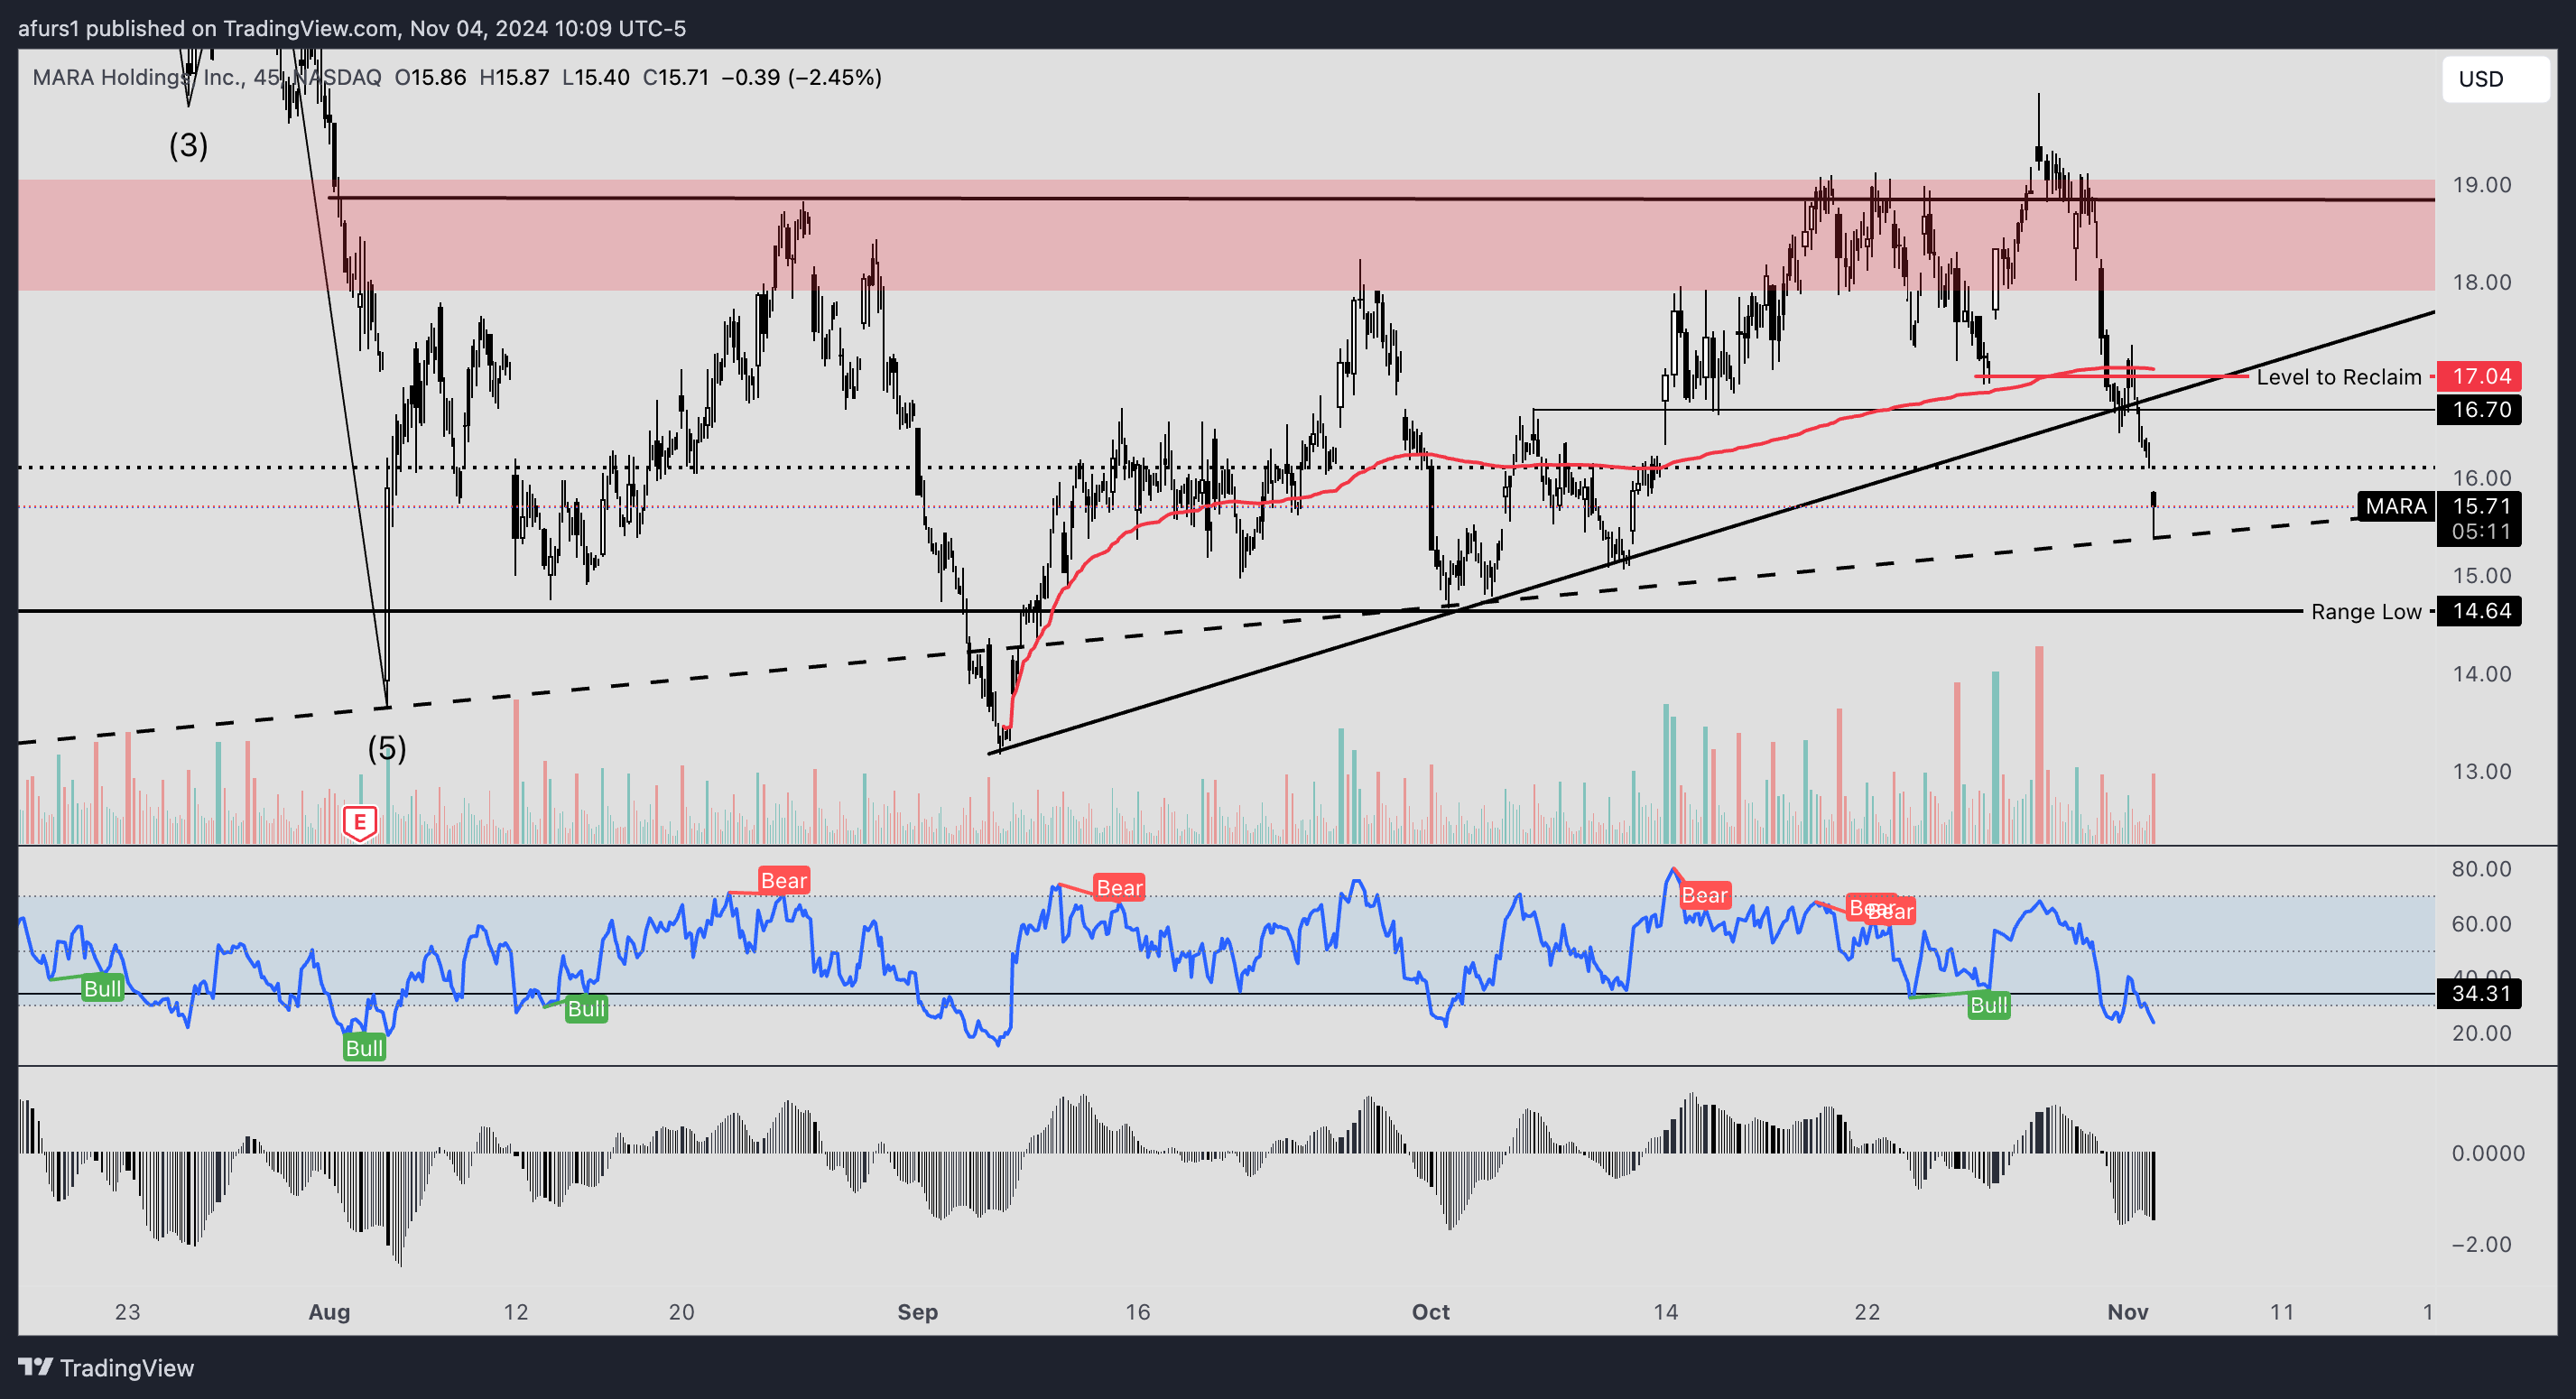The width and height of the screenshot is (2576, 1399).
Task: Click the 14.64 price label
Action: coord(2479,610)
